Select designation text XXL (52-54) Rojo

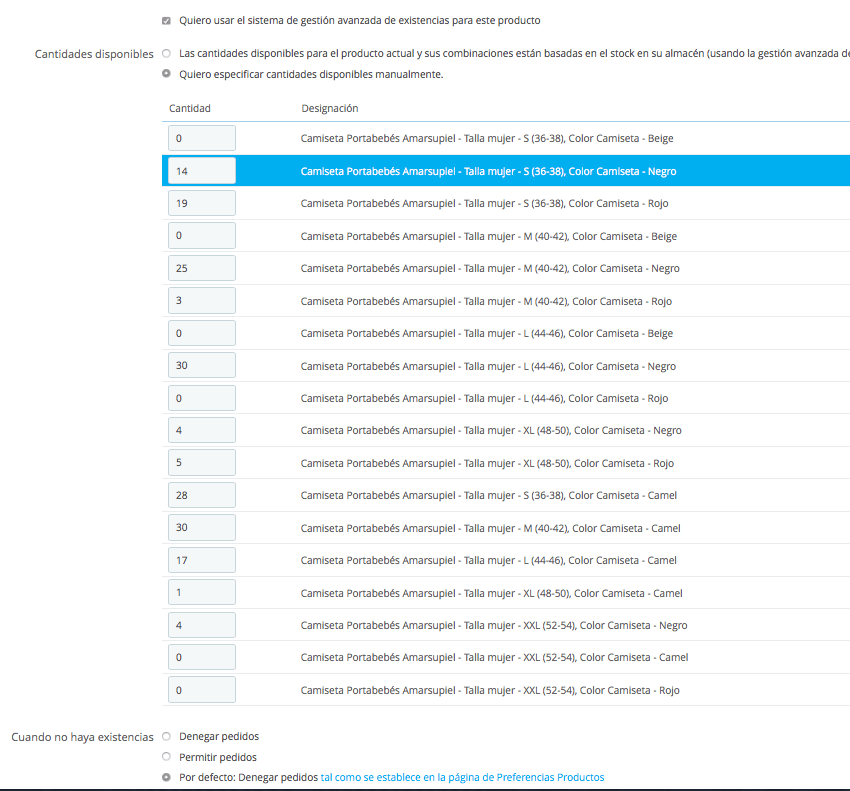490,691
